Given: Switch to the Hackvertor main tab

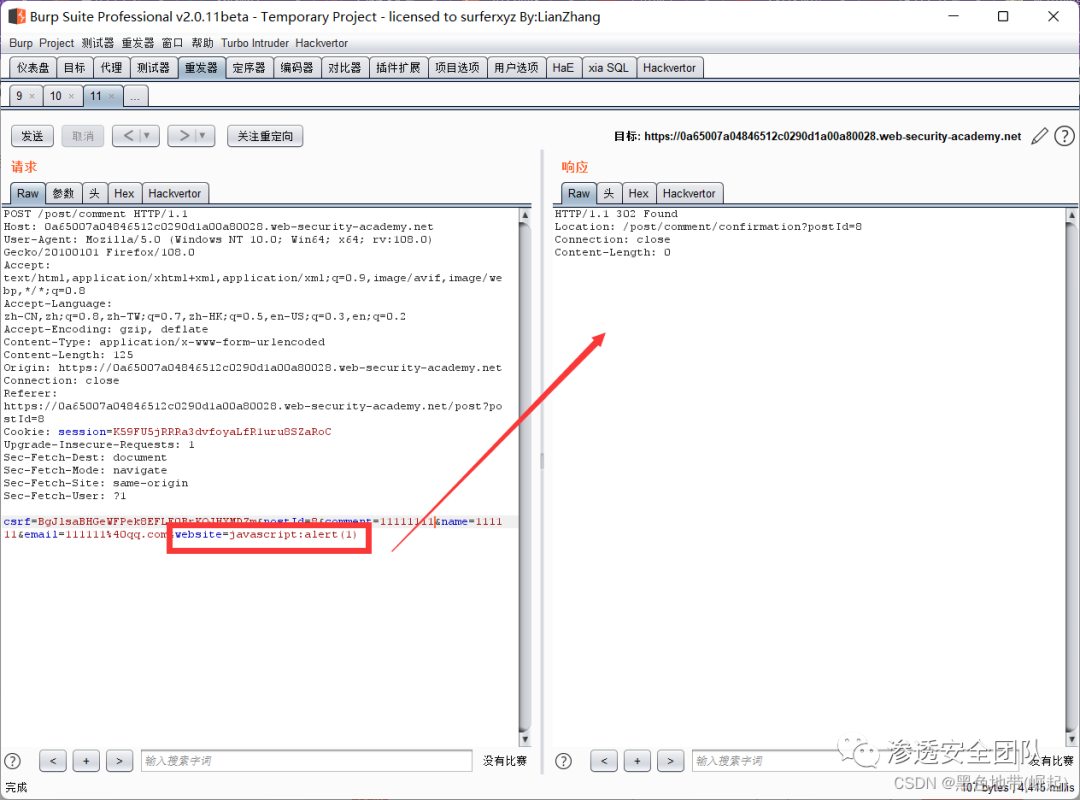Looking at the screenshot, I should click(669, 68).
